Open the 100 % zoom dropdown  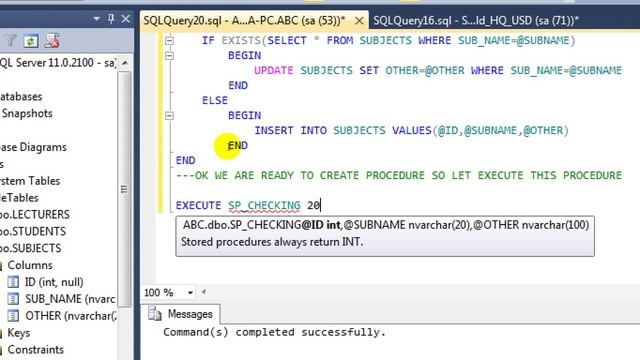tap(190, 293)
